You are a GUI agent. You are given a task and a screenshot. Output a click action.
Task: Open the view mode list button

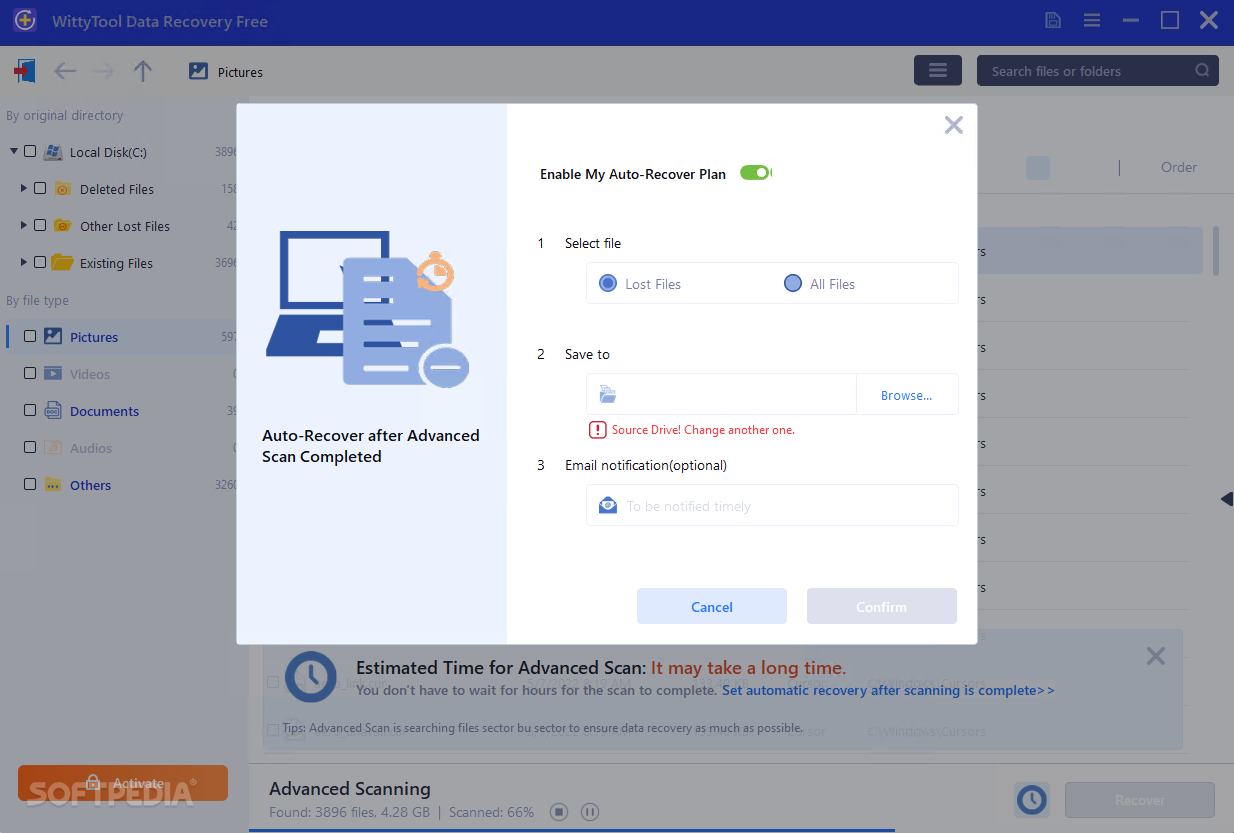point(938,70)
